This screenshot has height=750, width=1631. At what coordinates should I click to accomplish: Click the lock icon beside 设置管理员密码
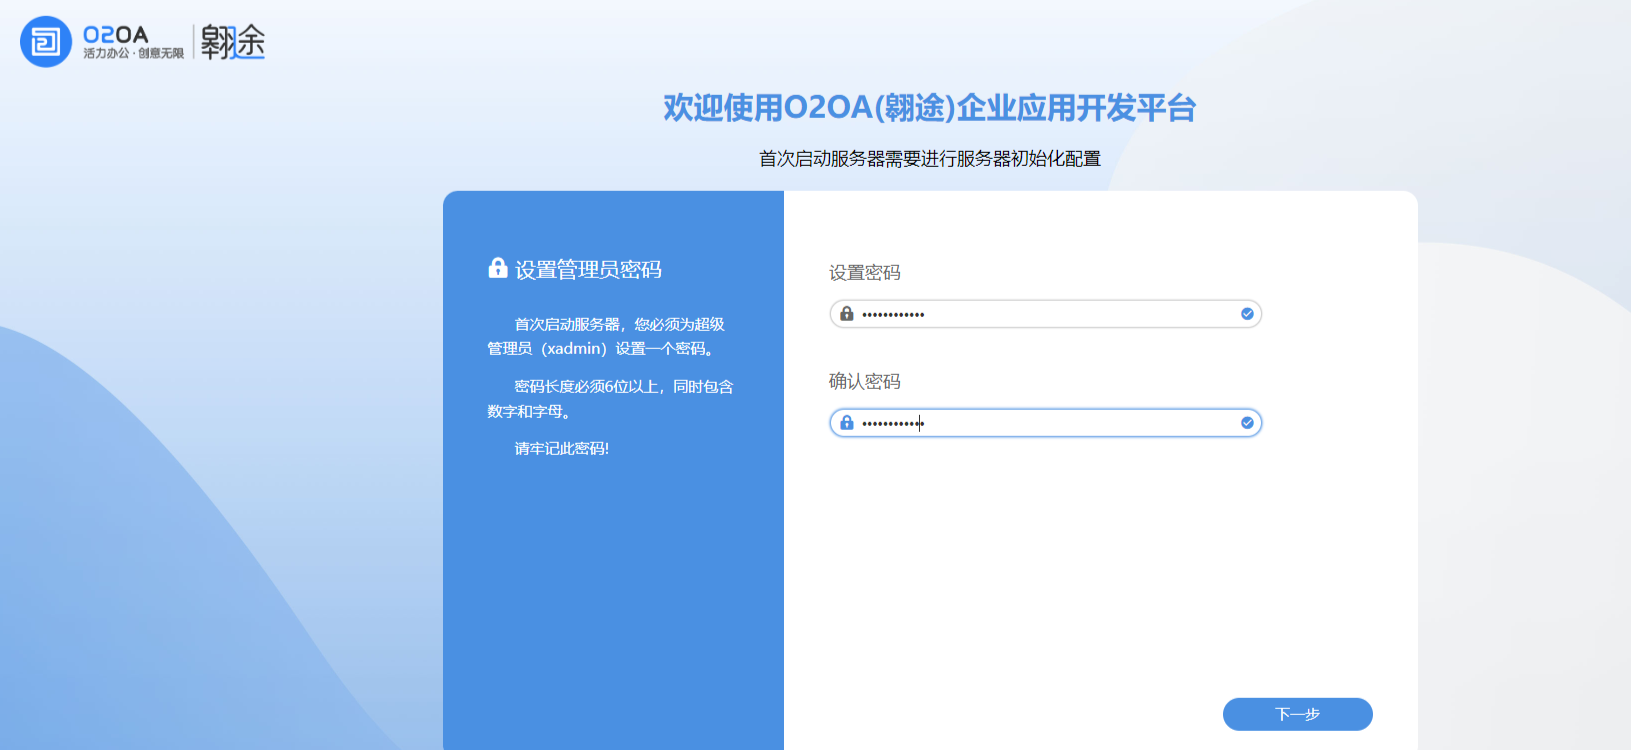point(498,267)
